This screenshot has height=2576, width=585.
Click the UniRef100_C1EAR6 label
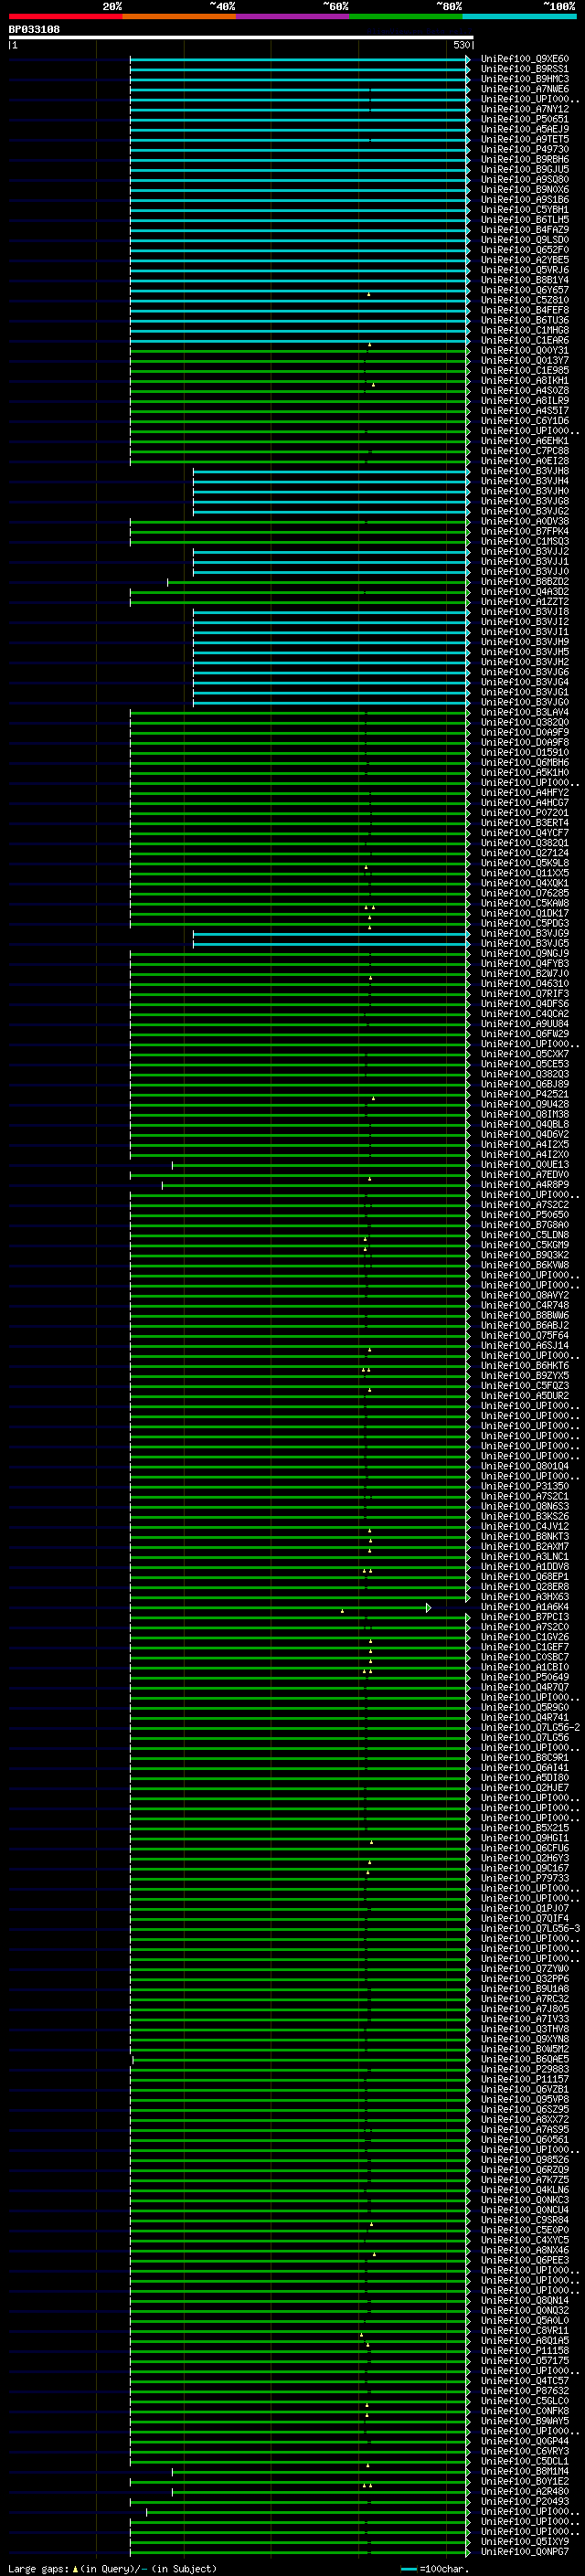524,340
